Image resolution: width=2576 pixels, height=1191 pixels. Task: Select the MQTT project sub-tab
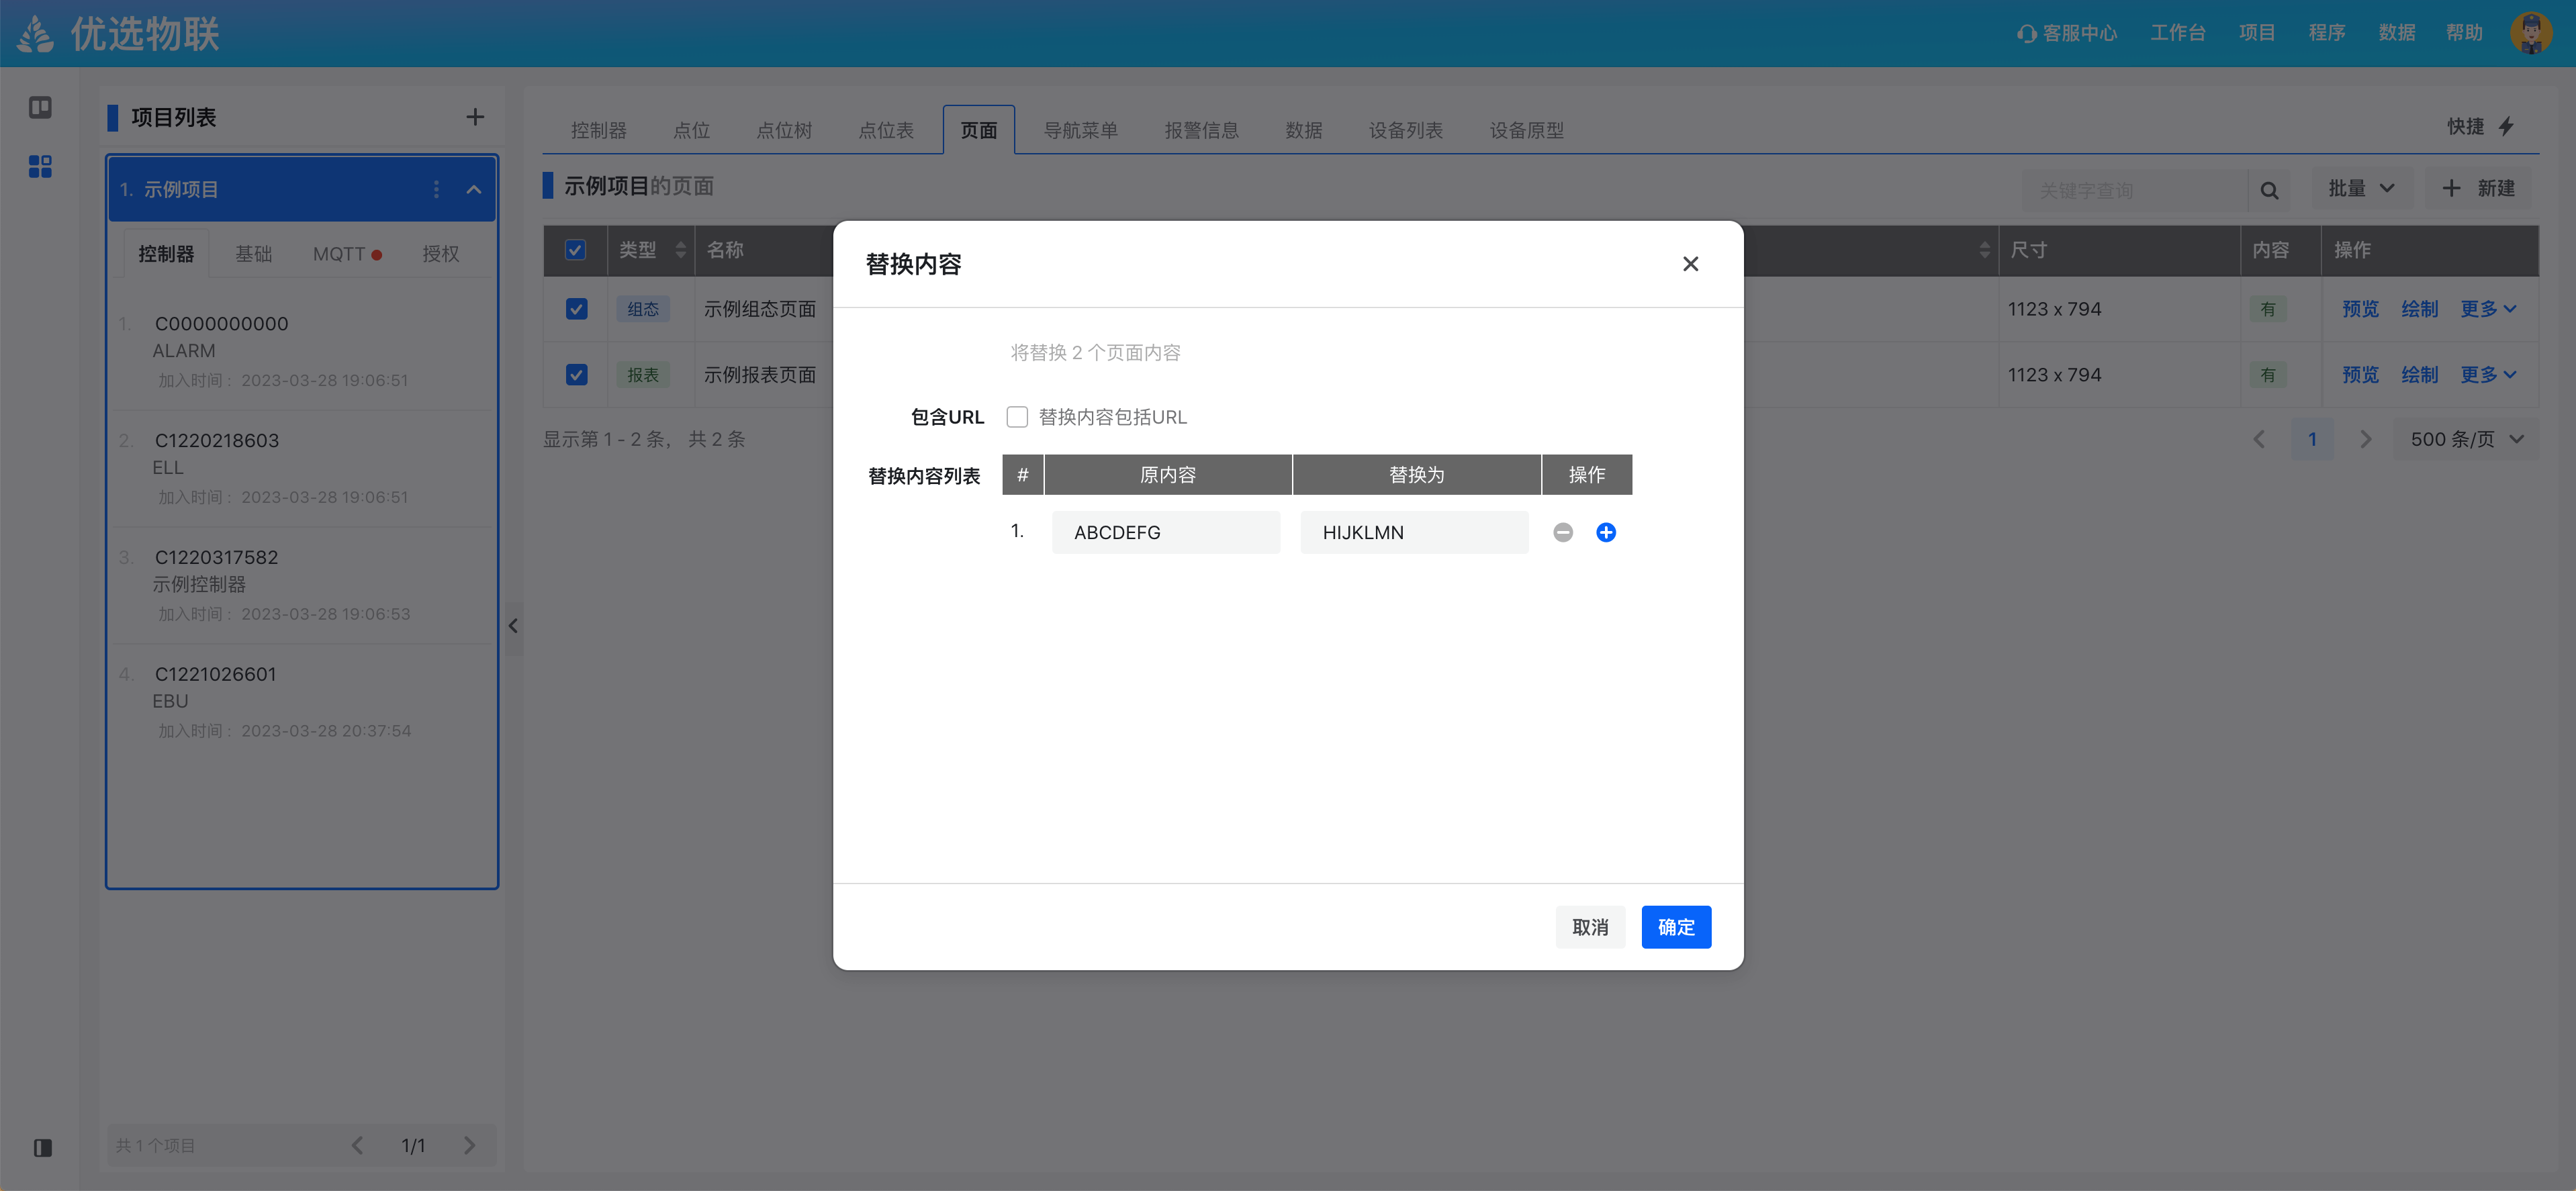click(x=347, y=254)
